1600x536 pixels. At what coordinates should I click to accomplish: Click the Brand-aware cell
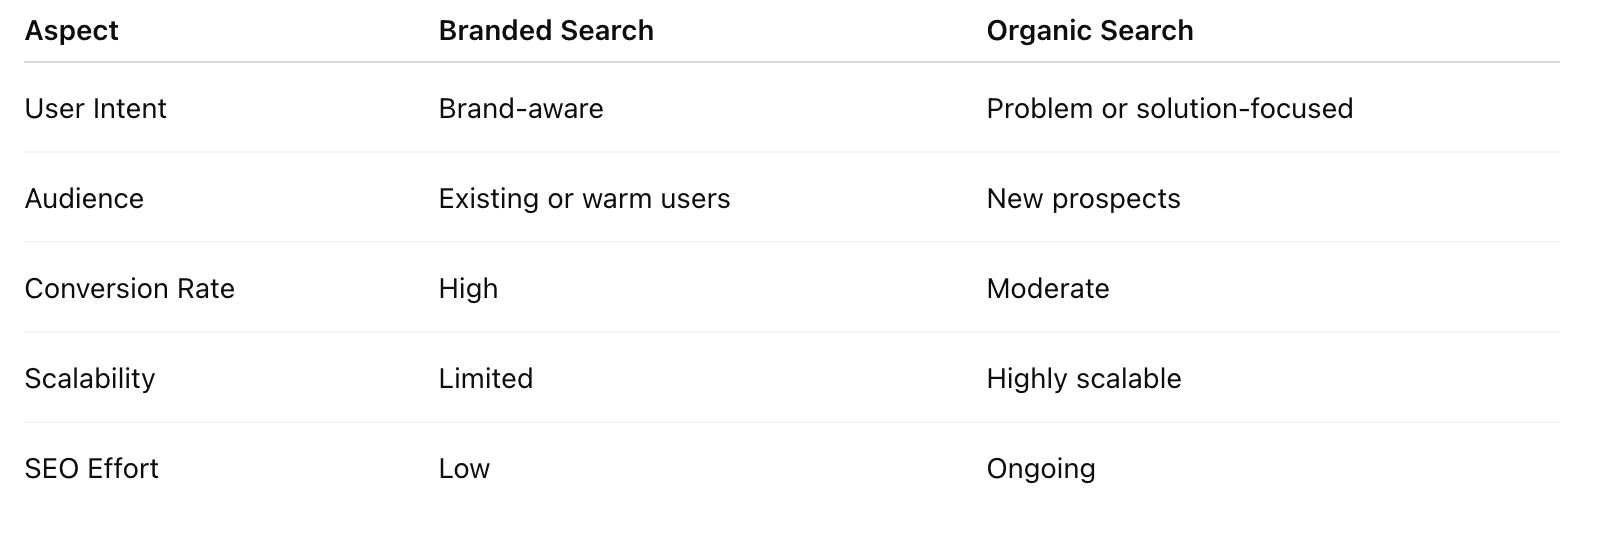tap(520, 108)
